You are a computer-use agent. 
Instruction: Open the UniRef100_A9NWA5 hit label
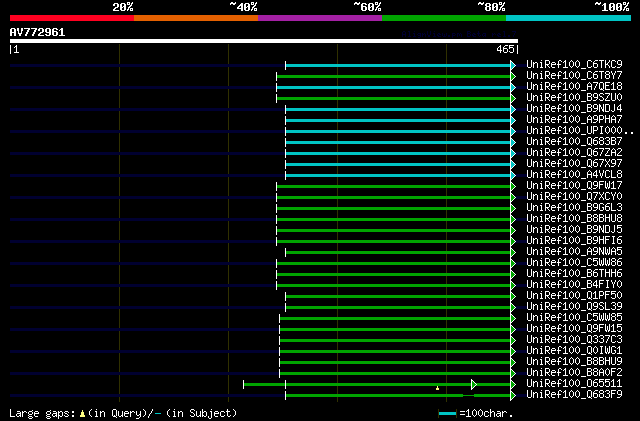pyautogui.click(x=574, y=252)
